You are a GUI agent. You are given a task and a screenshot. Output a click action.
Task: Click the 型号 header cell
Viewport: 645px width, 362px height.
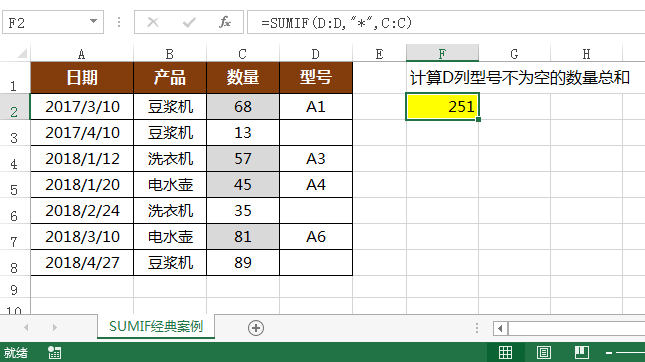[x=316, y=78]
